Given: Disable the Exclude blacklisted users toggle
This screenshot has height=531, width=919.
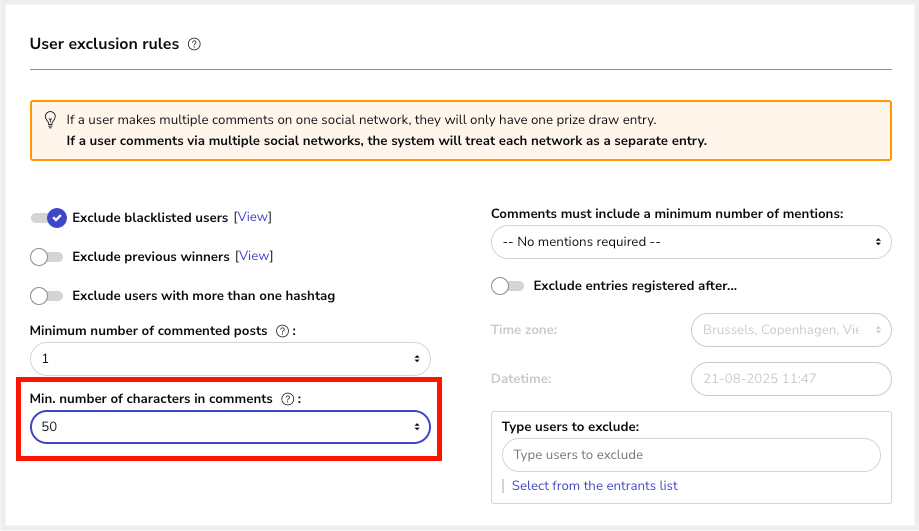Looking at the screenshot, I should [x=48, y=217].
